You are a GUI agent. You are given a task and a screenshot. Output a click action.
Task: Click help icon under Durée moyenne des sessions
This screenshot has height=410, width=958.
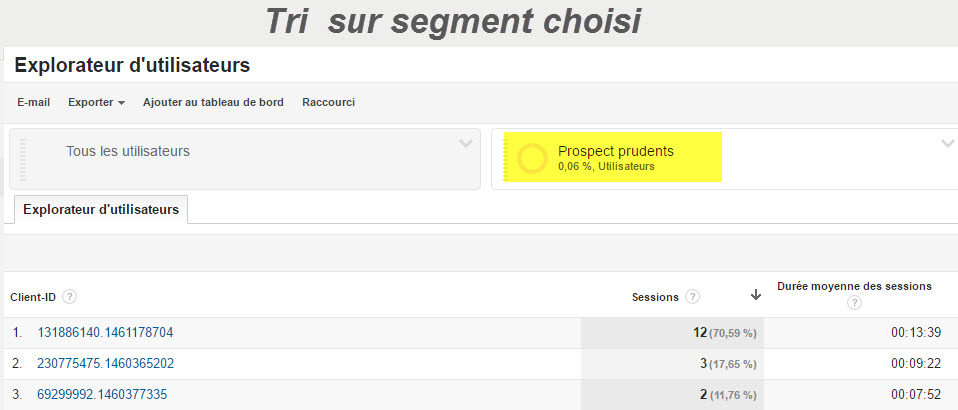click(x=854, y=302)
